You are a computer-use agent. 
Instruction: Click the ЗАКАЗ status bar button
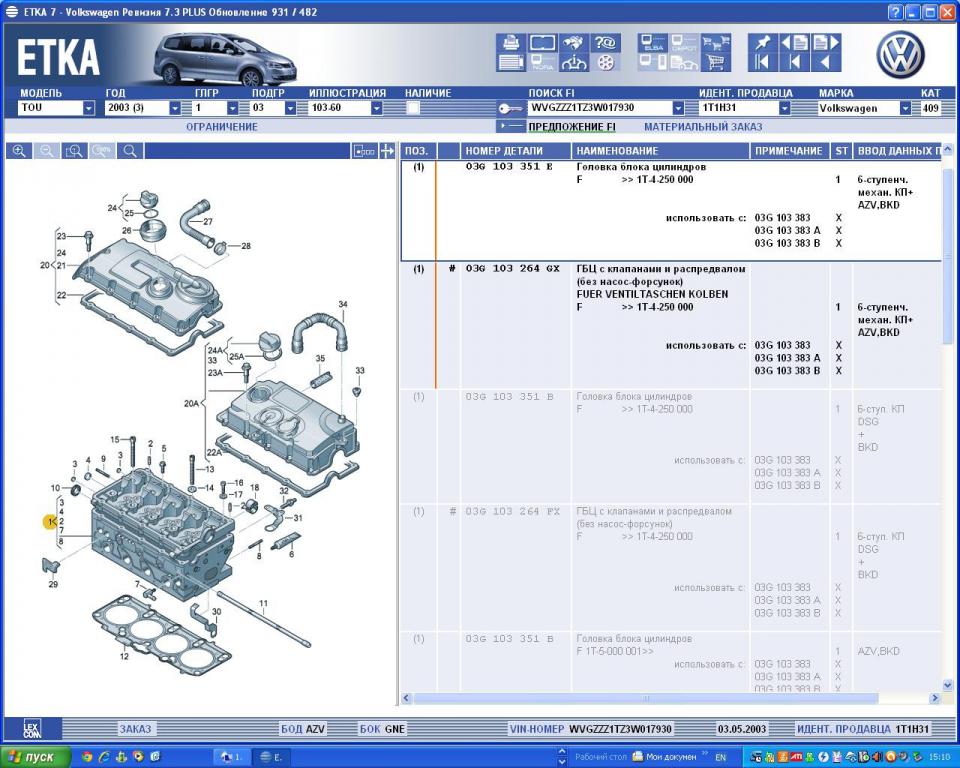(x=135, y=729)
